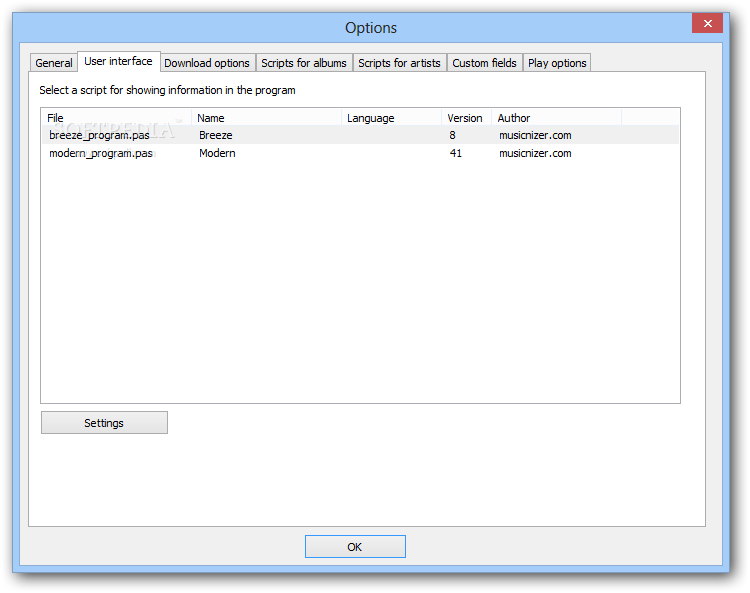Sort by the Version column header
The width and height of the screenshot is (750, 593).
[466, 118]
